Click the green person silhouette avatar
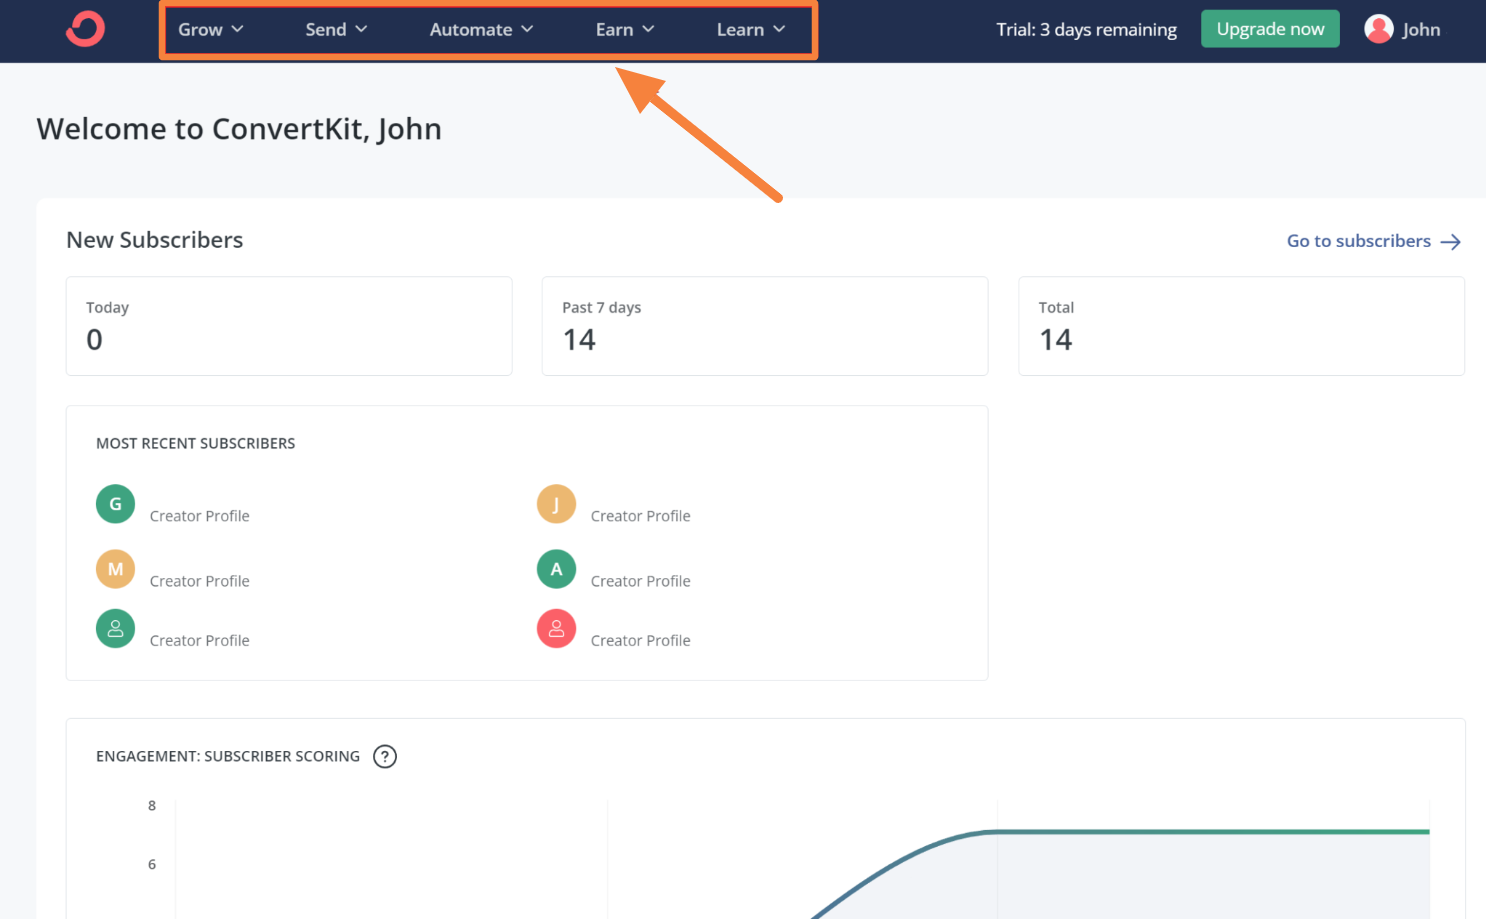The height and width of the screenshot is (919, 1486). [115, 629]
